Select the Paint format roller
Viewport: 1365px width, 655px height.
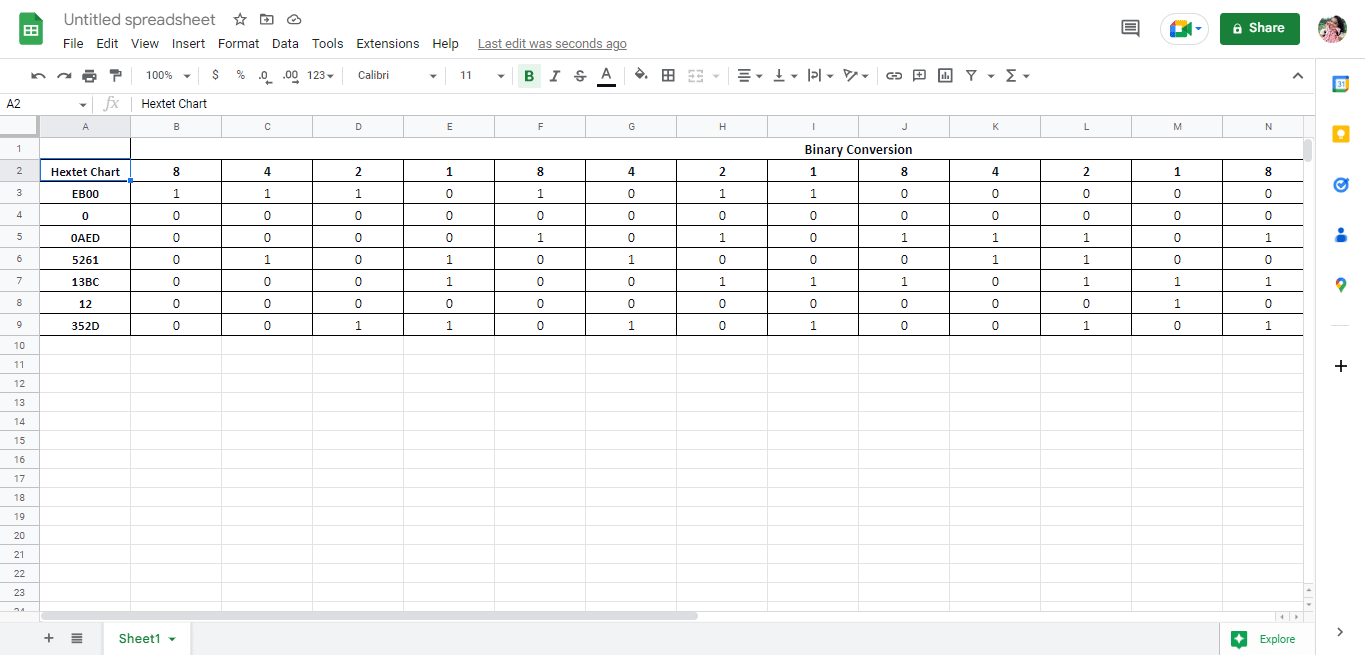point(115,76)
